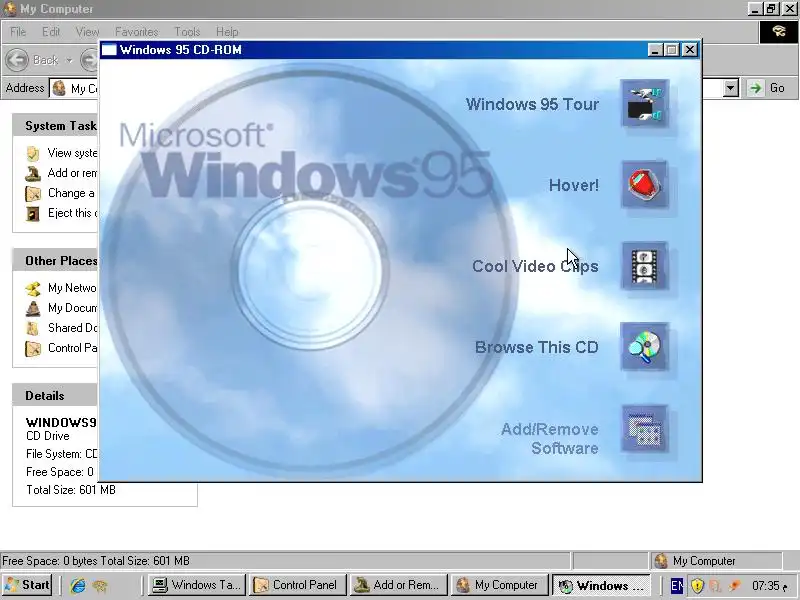This screenshot has height=600, width=800.
Task: Click the Windows 95 CD-ROM title bar icon
Action: (x=109, y=49)
